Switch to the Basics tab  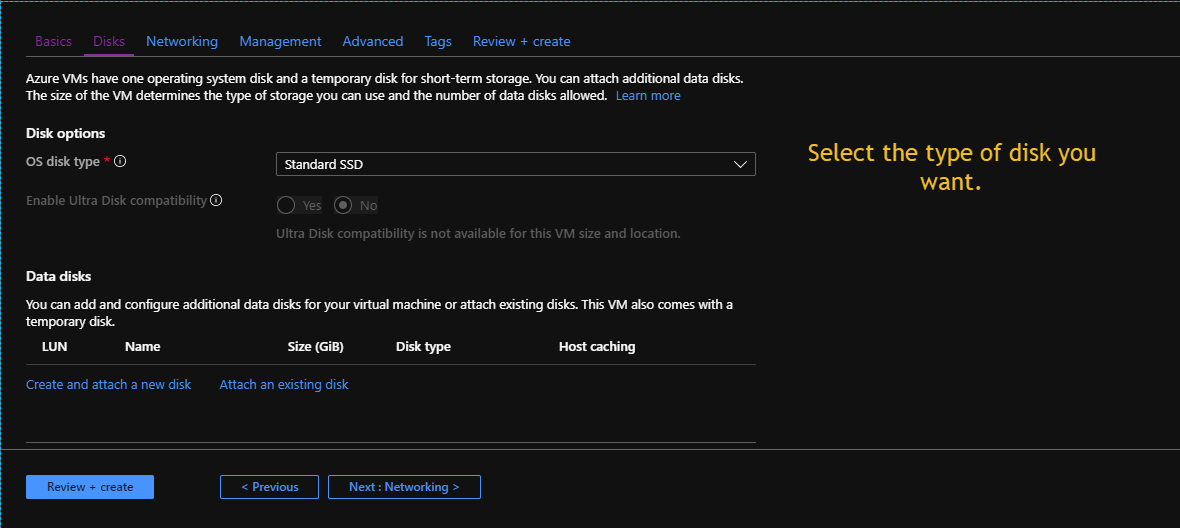(54, 41)
